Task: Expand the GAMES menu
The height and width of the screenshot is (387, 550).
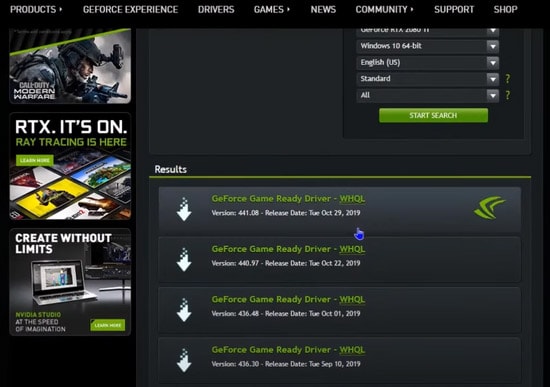Action: [x=272, y=9]
